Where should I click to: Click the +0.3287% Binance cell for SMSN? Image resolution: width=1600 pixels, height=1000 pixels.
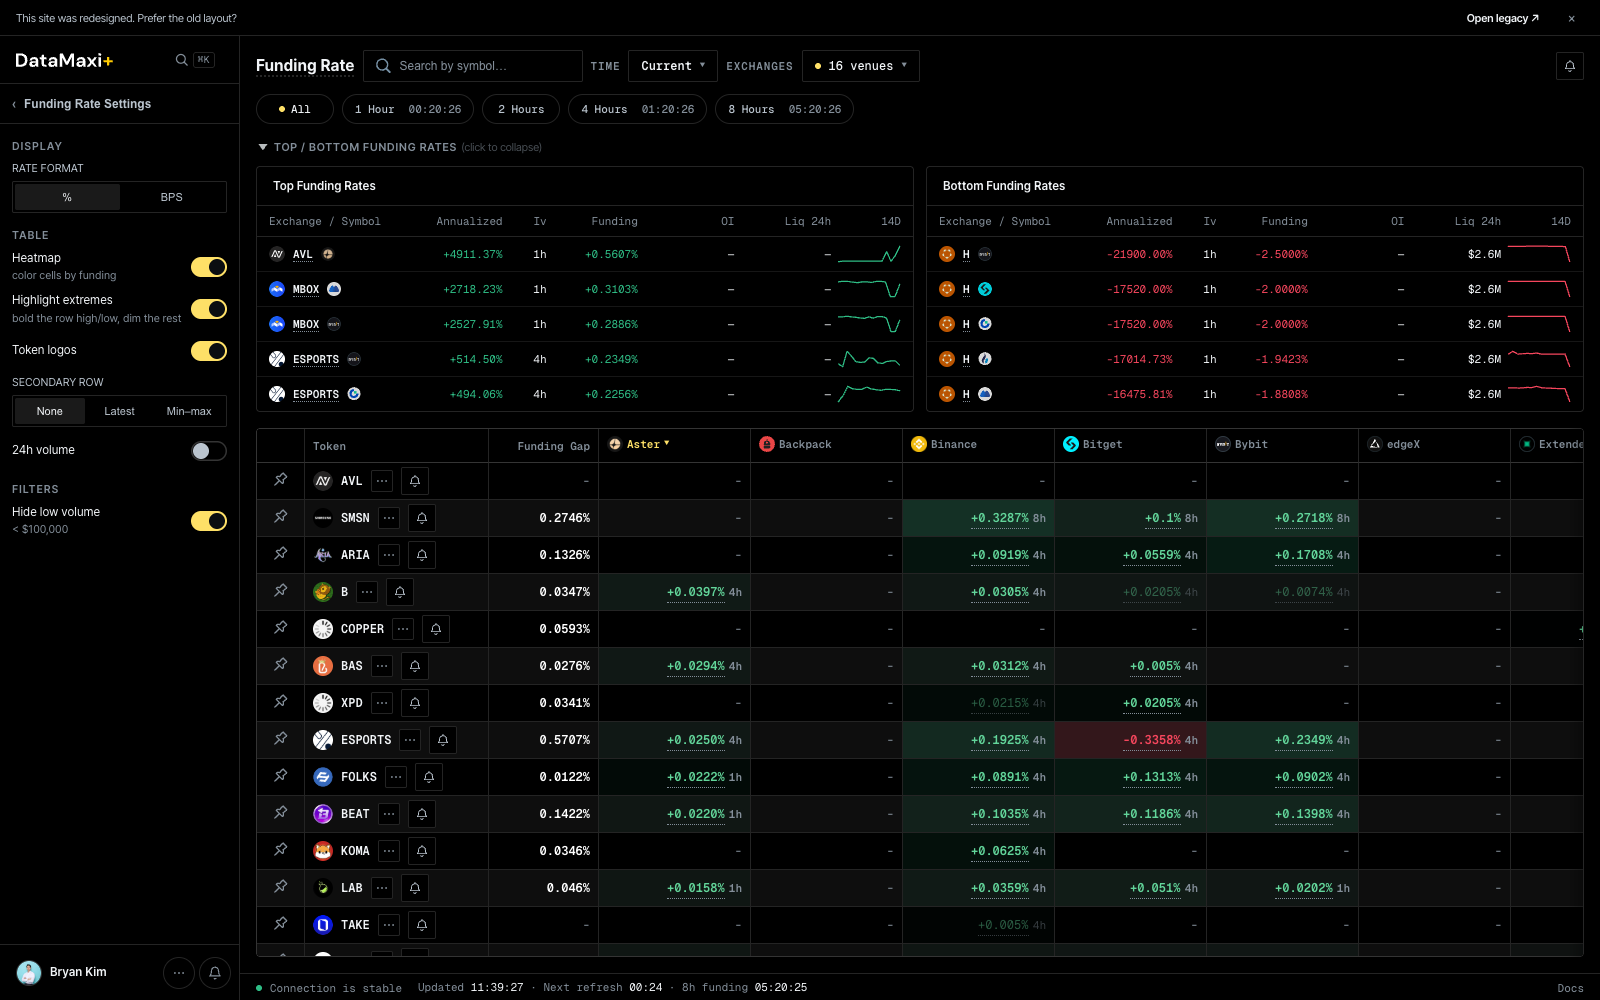978,518
